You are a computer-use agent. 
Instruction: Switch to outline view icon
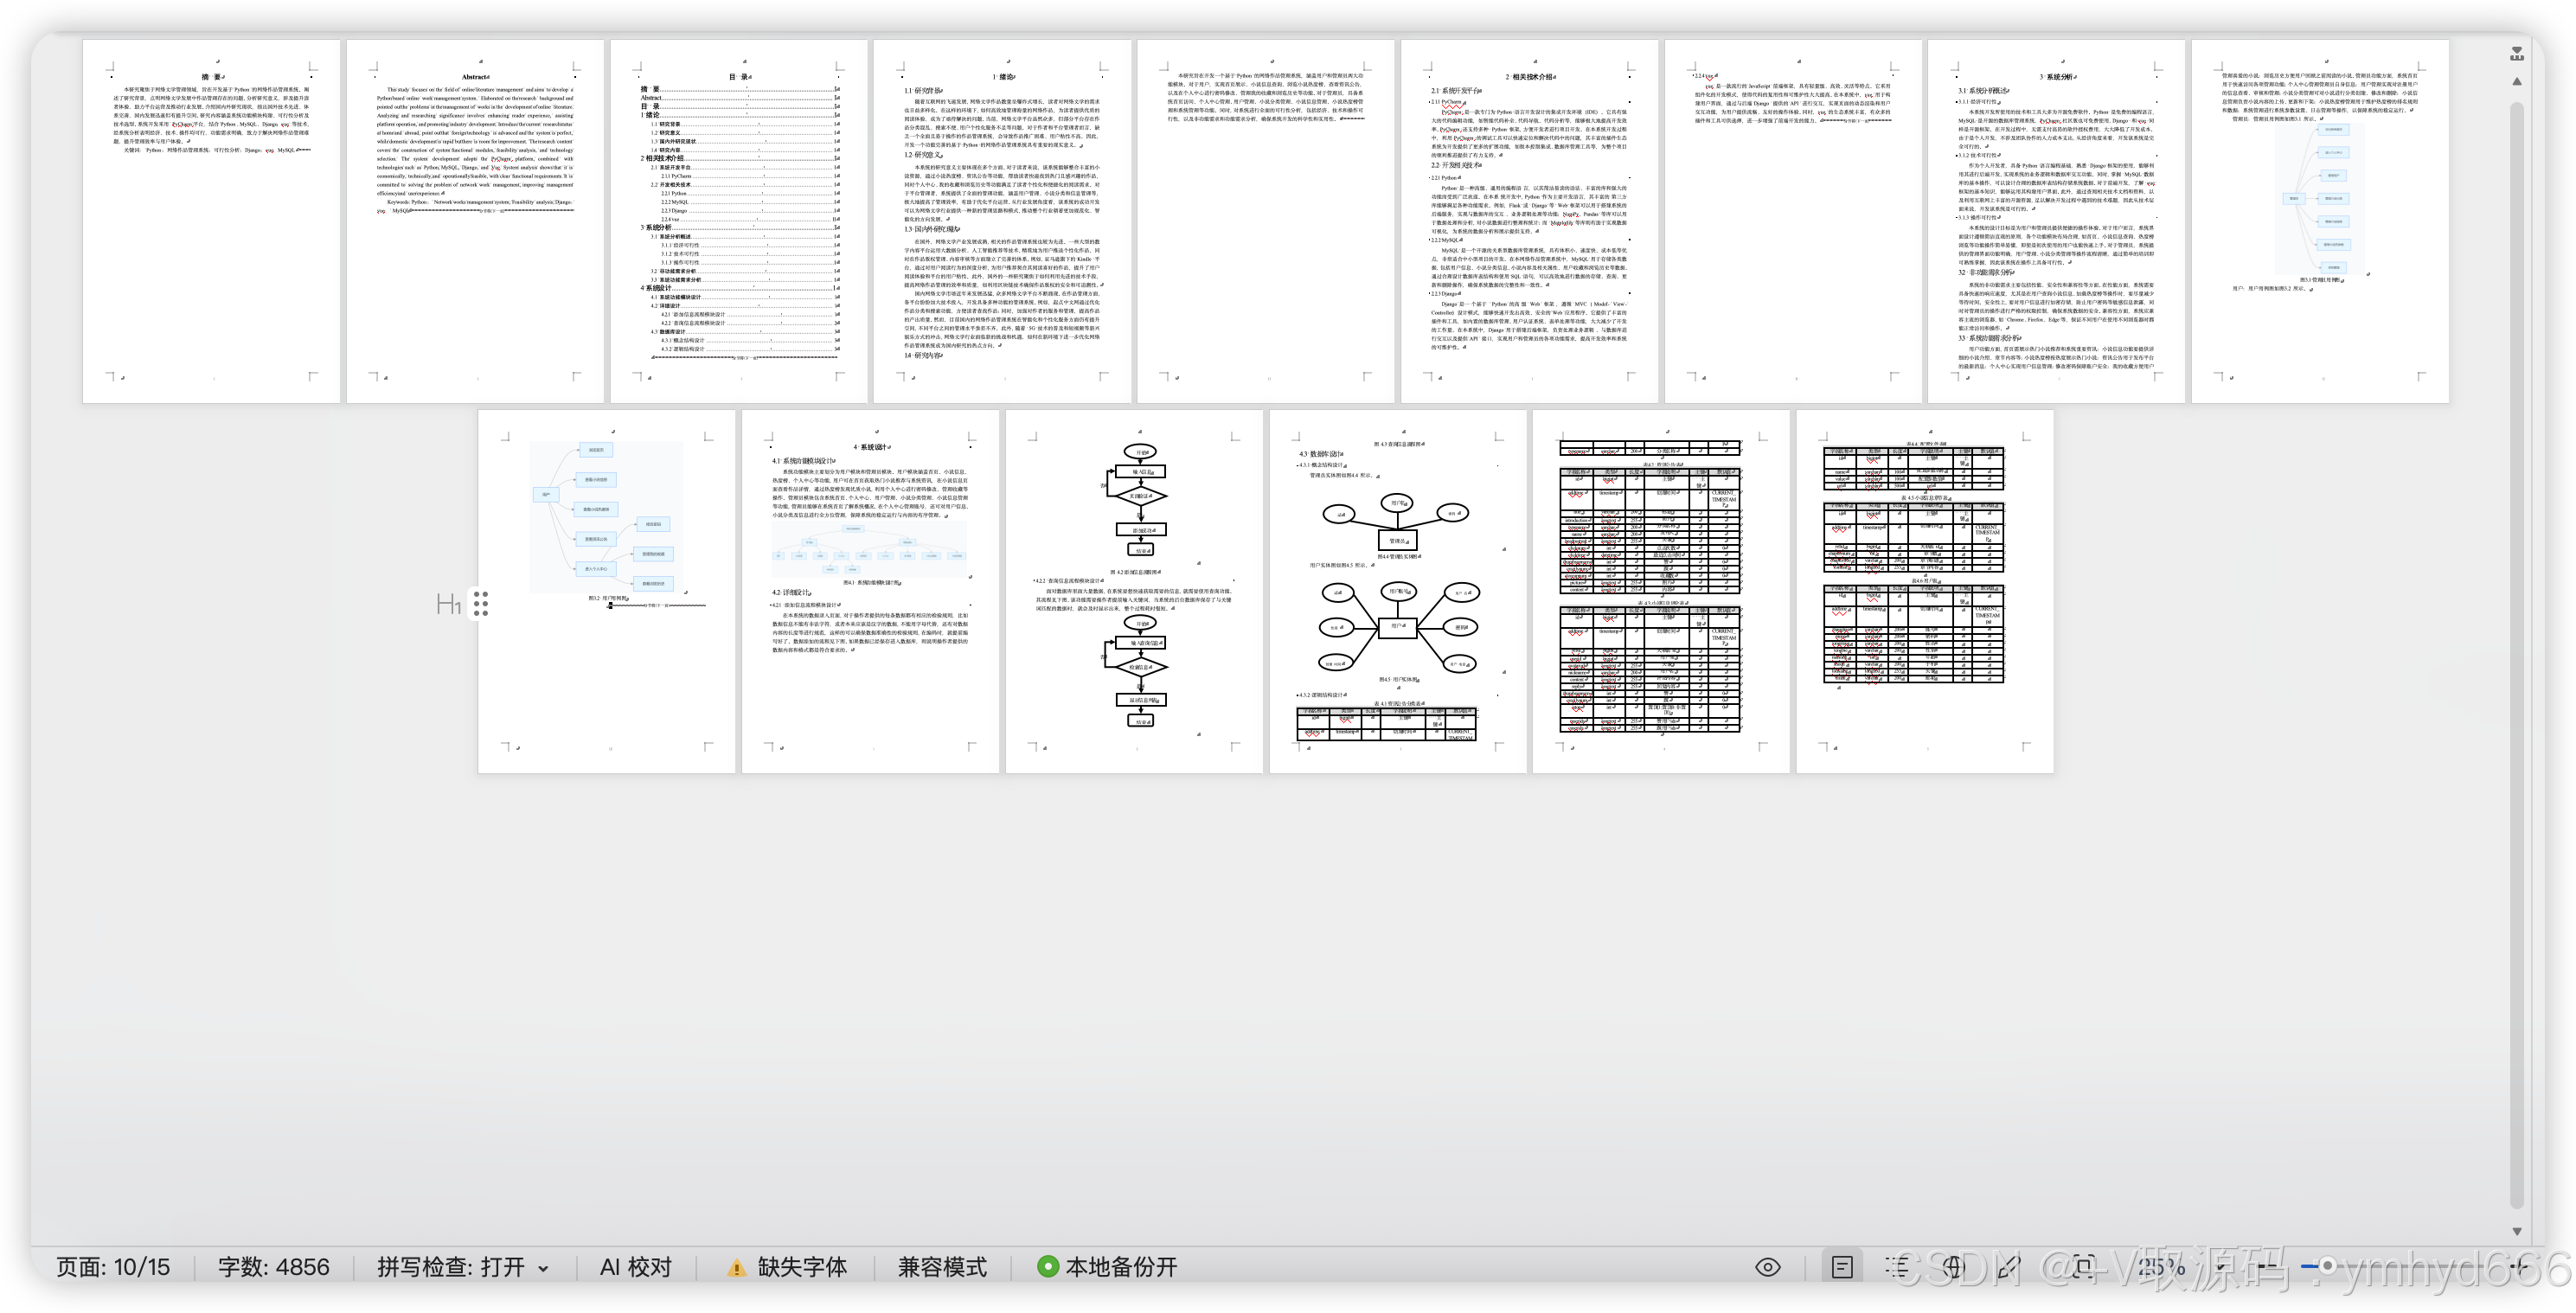click(x=1897, y=1267)
